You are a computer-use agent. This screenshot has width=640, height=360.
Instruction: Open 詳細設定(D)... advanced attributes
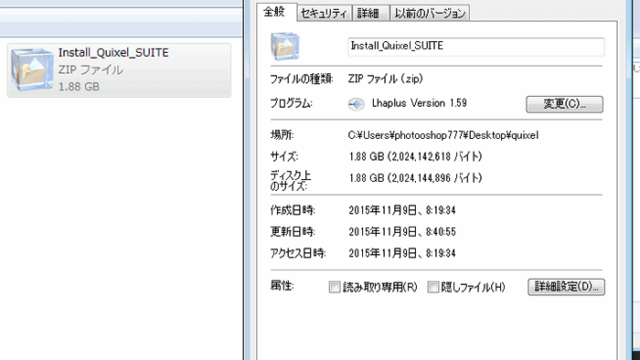(x=566, y=287)
